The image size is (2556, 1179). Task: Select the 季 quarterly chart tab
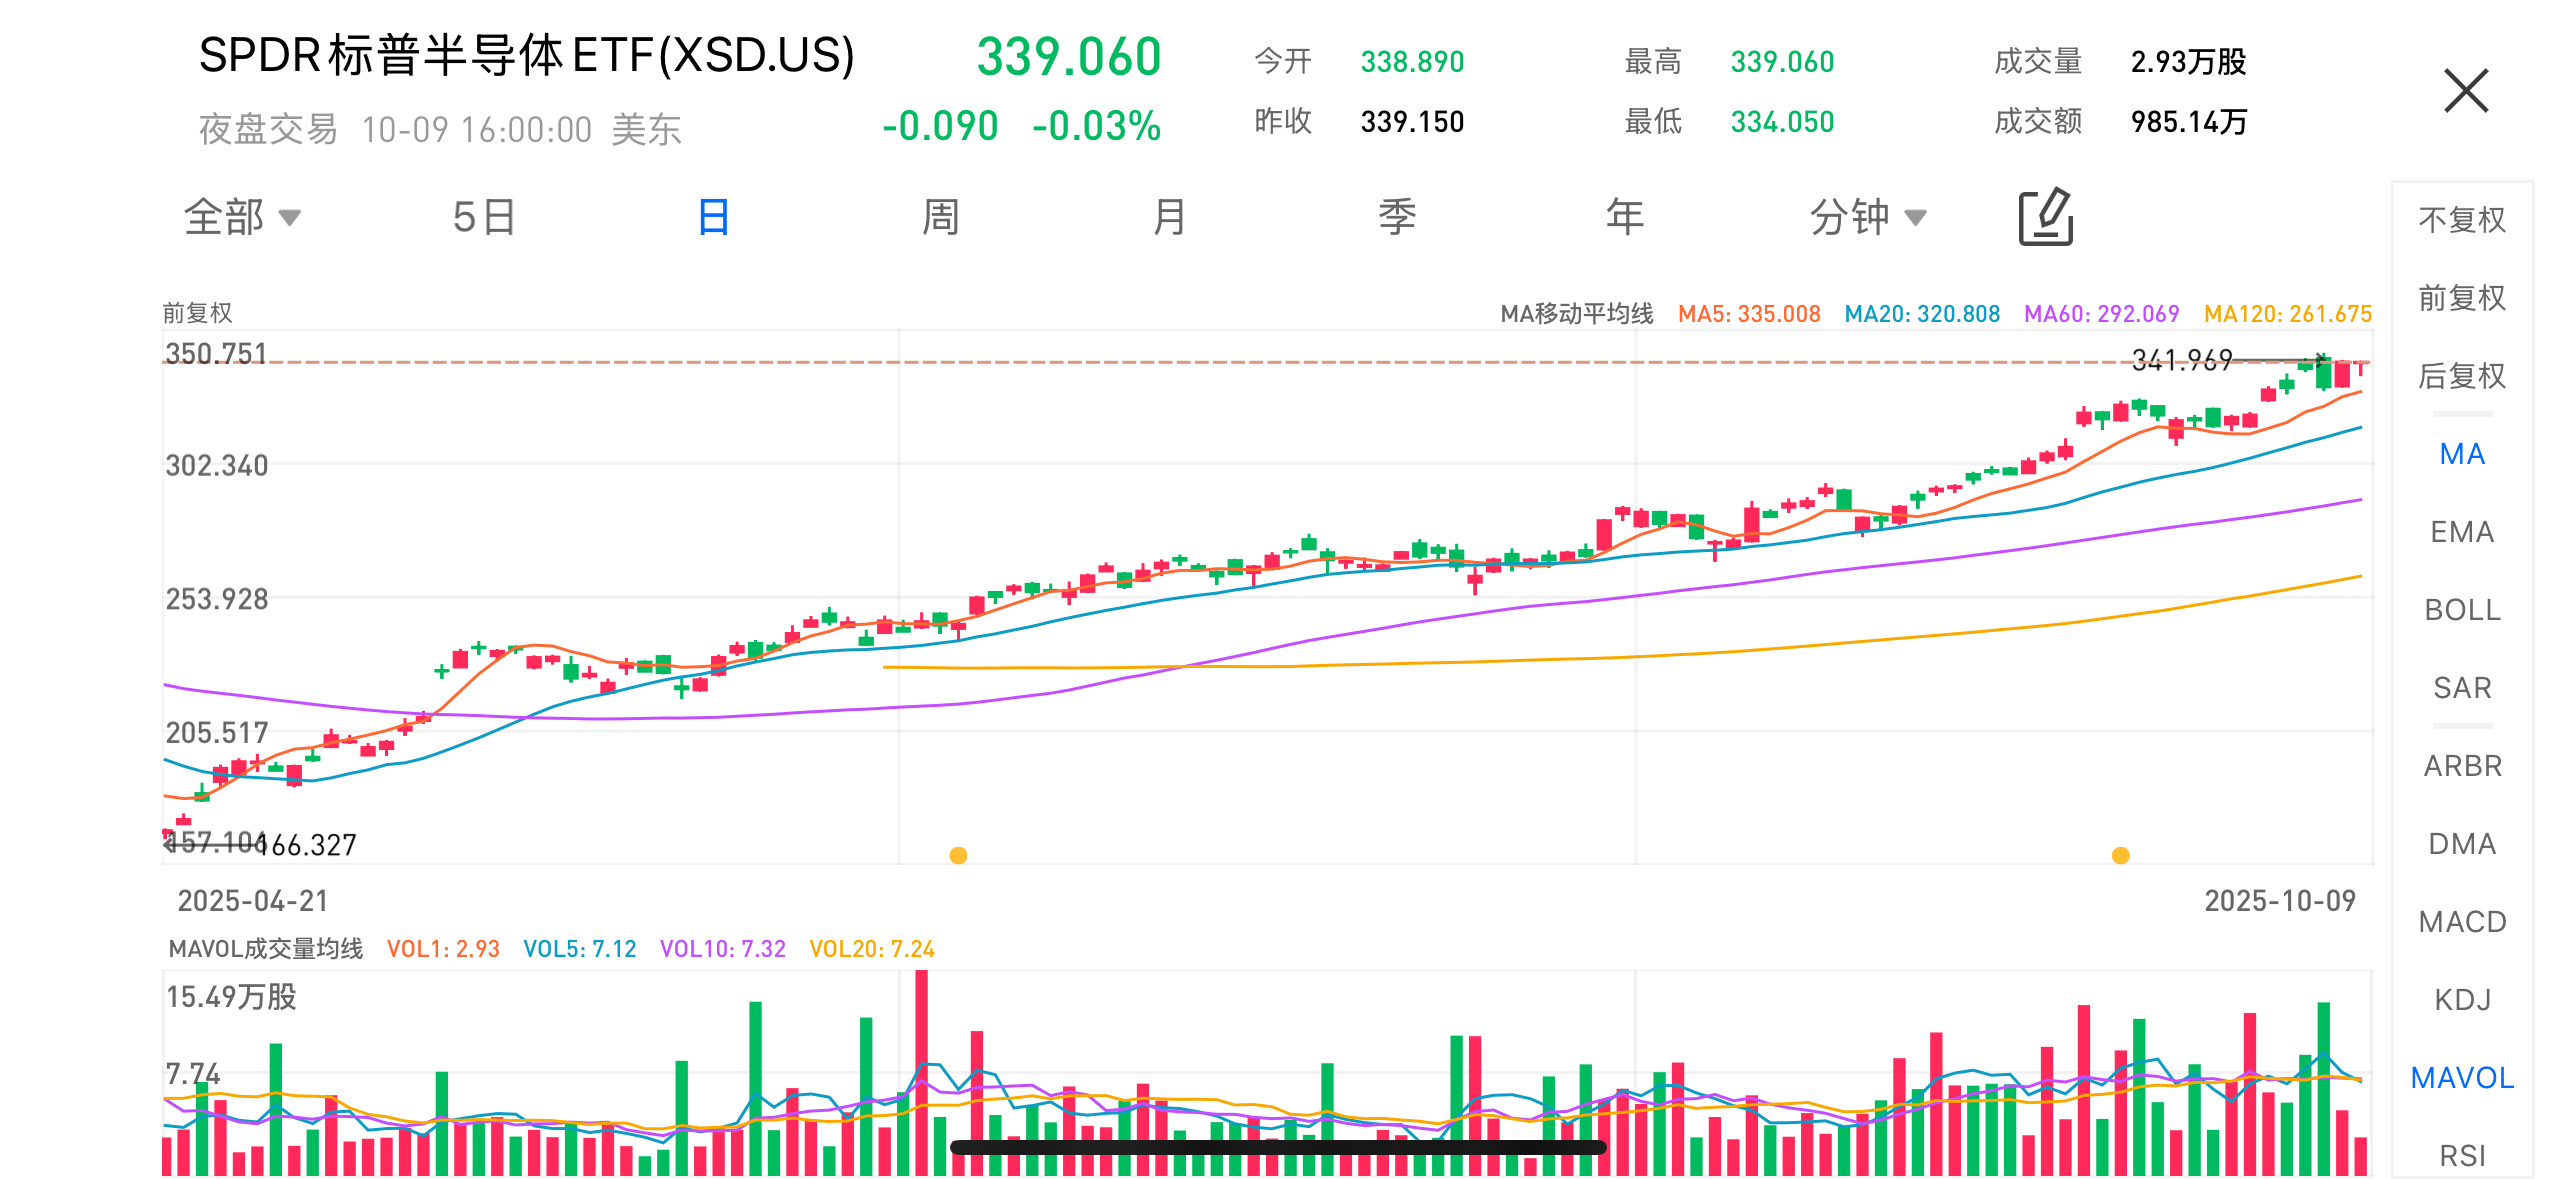tap(1397, 217)
